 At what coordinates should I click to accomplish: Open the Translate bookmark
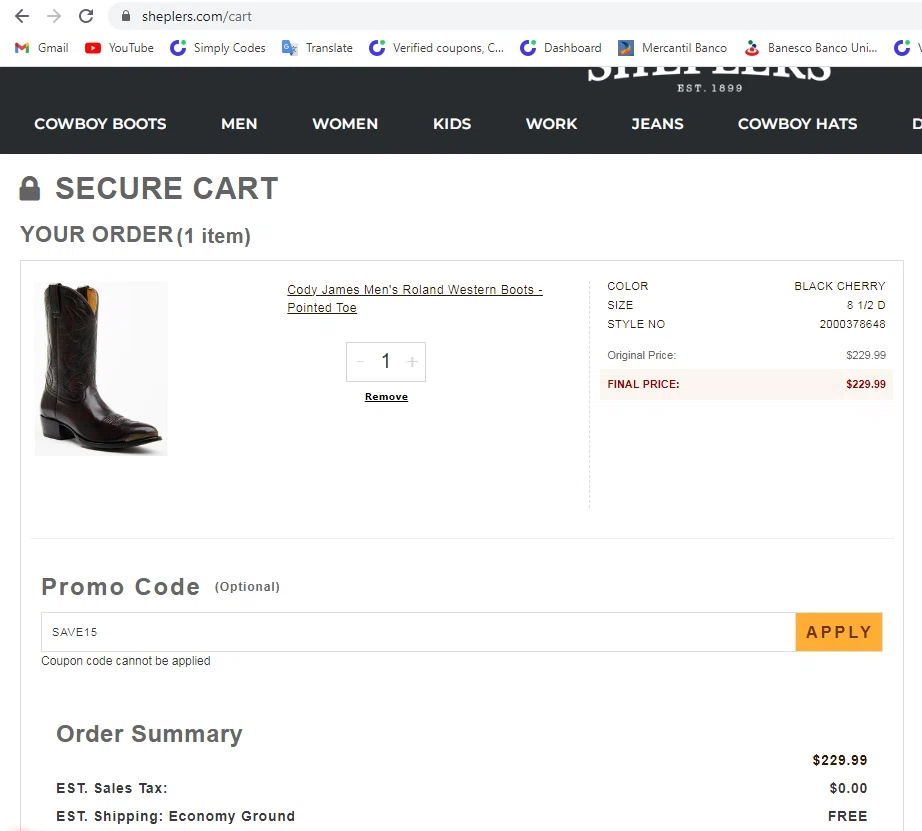[x=318, y=48]
